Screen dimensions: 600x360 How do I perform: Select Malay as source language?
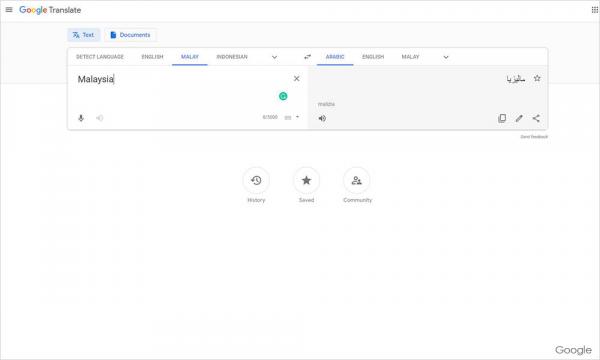click(x=190, y=57)
